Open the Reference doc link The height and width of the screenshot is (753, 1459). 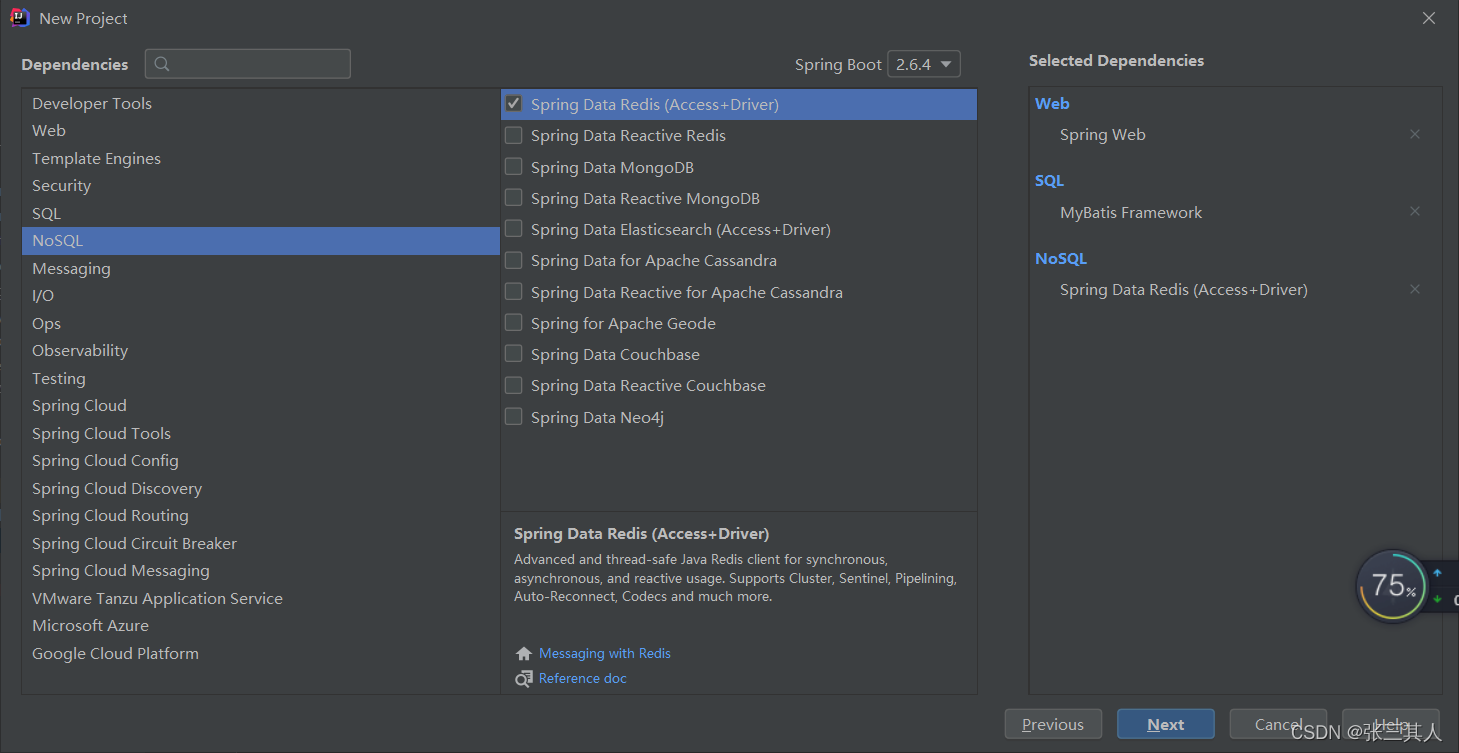(583, 678)
